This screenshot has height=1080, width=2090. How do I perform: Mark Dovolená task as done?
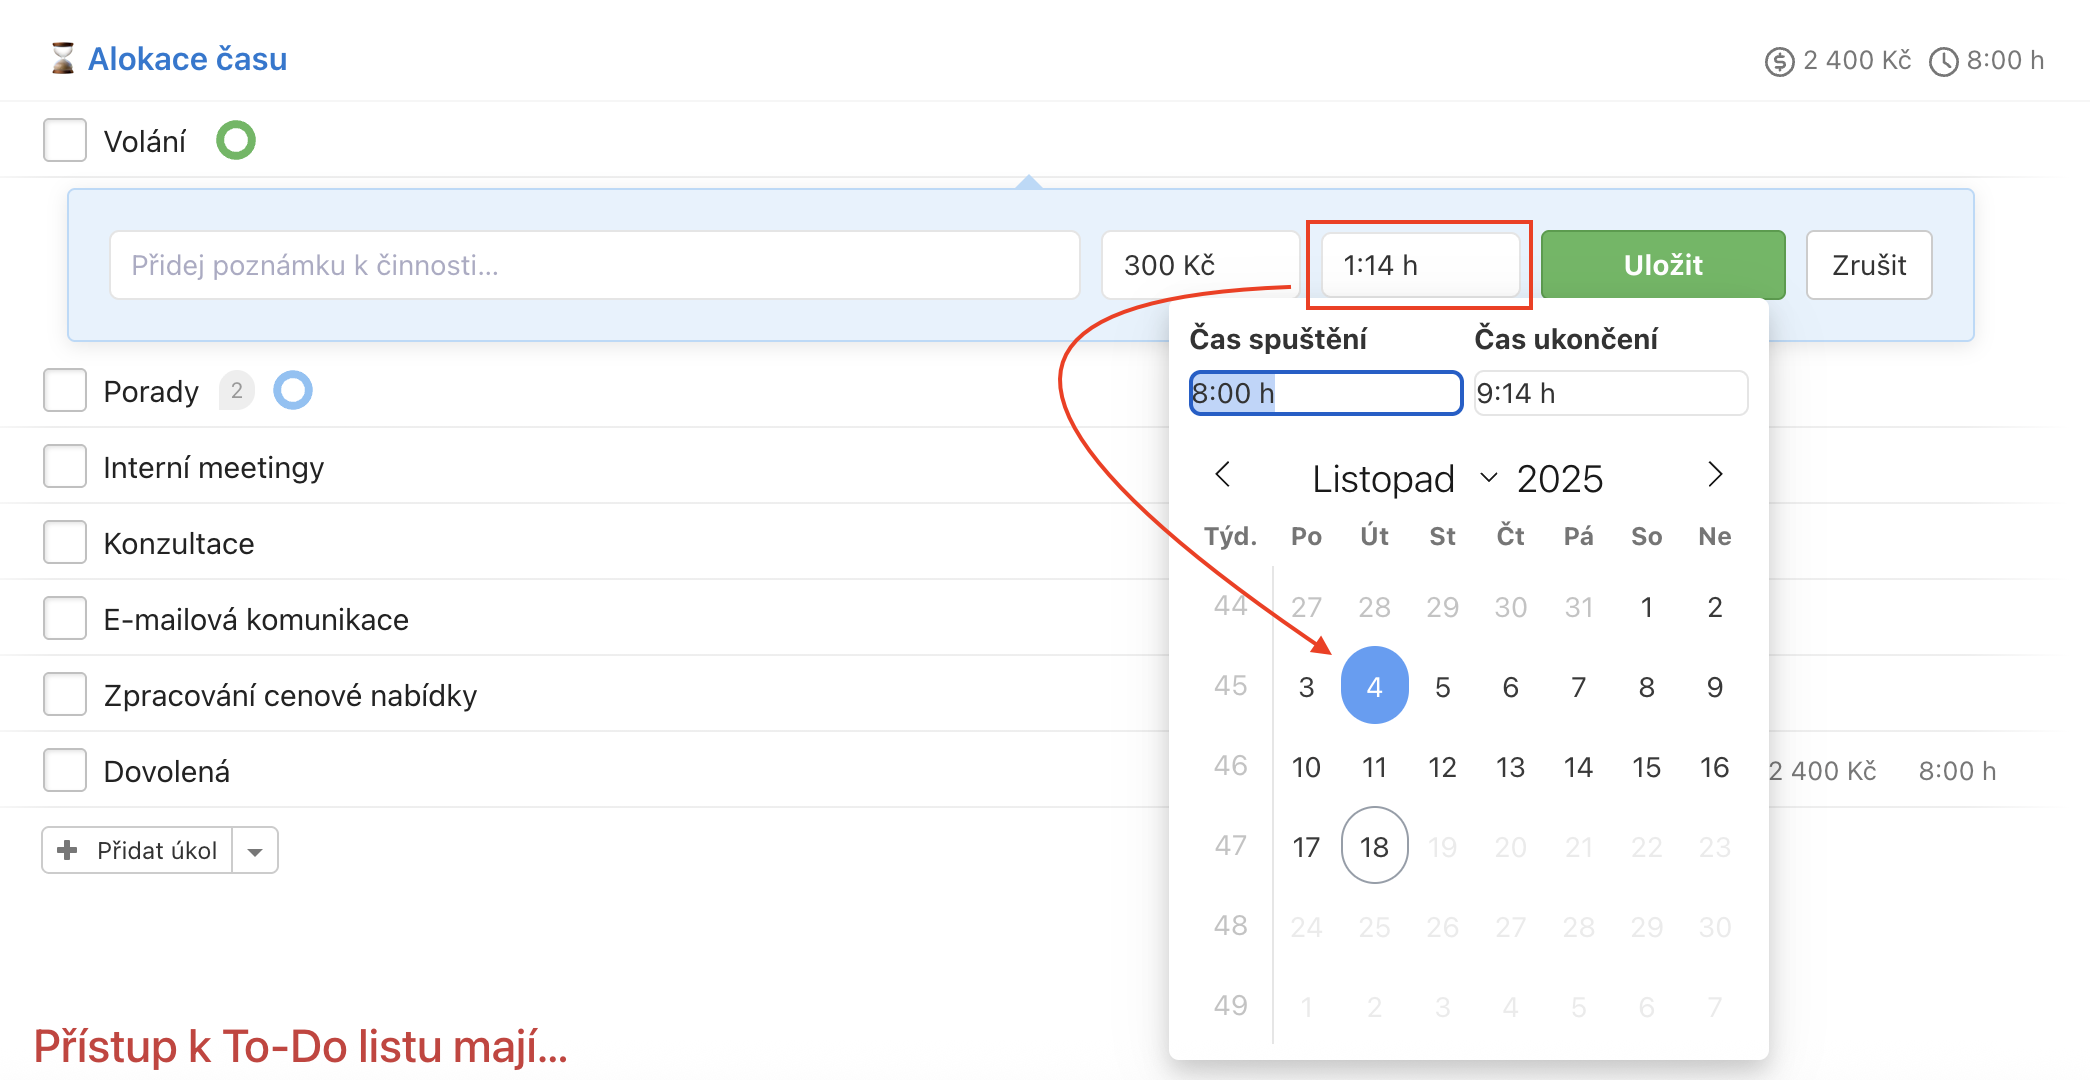coord(65,770)
